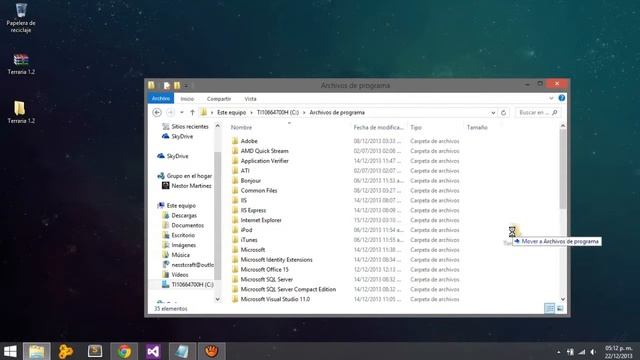Viewport: 640px width, 360px height.
Task: Click Archivos de programa in the address bar
Action: tap(337, 112)
